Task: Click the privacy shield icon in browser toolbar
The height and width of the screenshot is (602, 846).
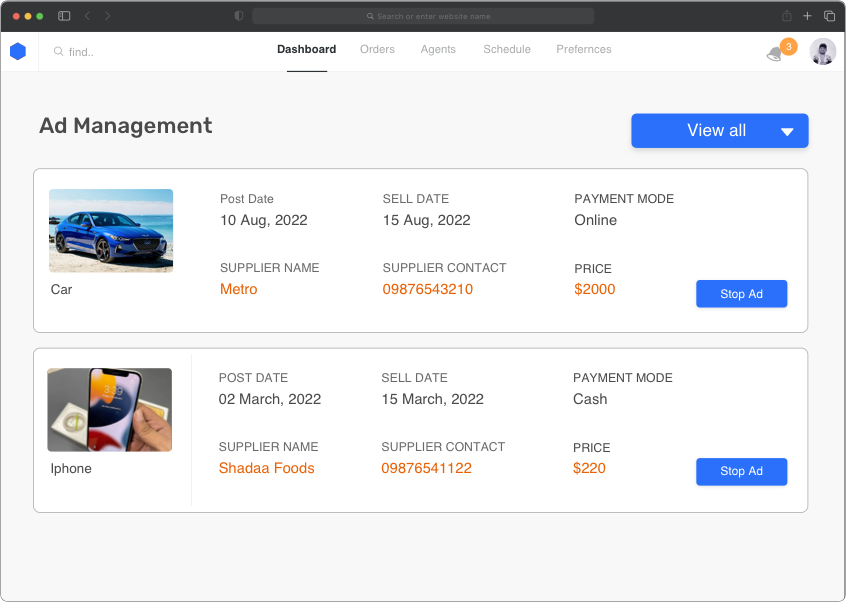Action: [x=239, y=16]
